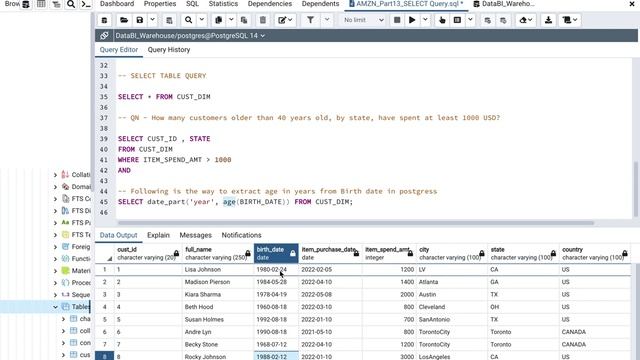
Task: Click the Delete rows trash icon
Action: (263, 20)
